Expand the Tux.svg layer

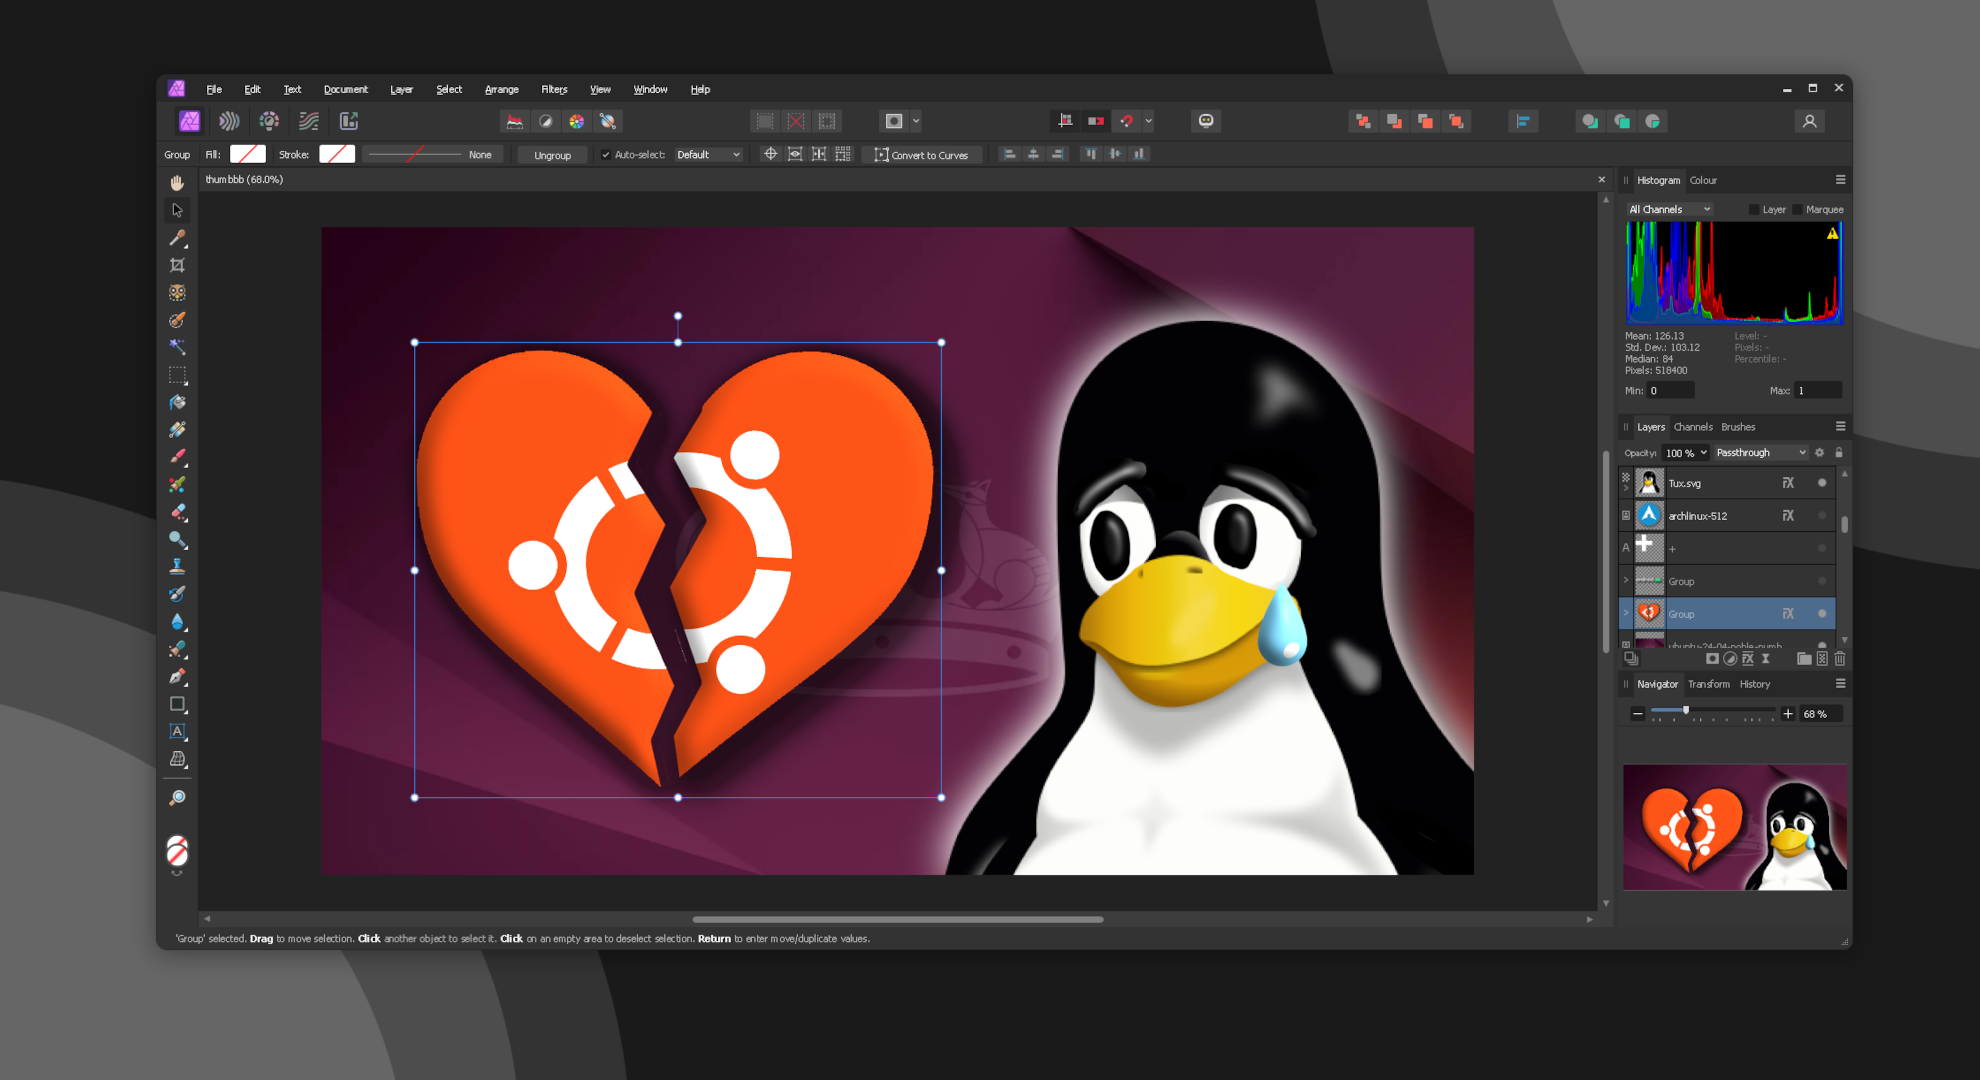tap(1626, 489)
